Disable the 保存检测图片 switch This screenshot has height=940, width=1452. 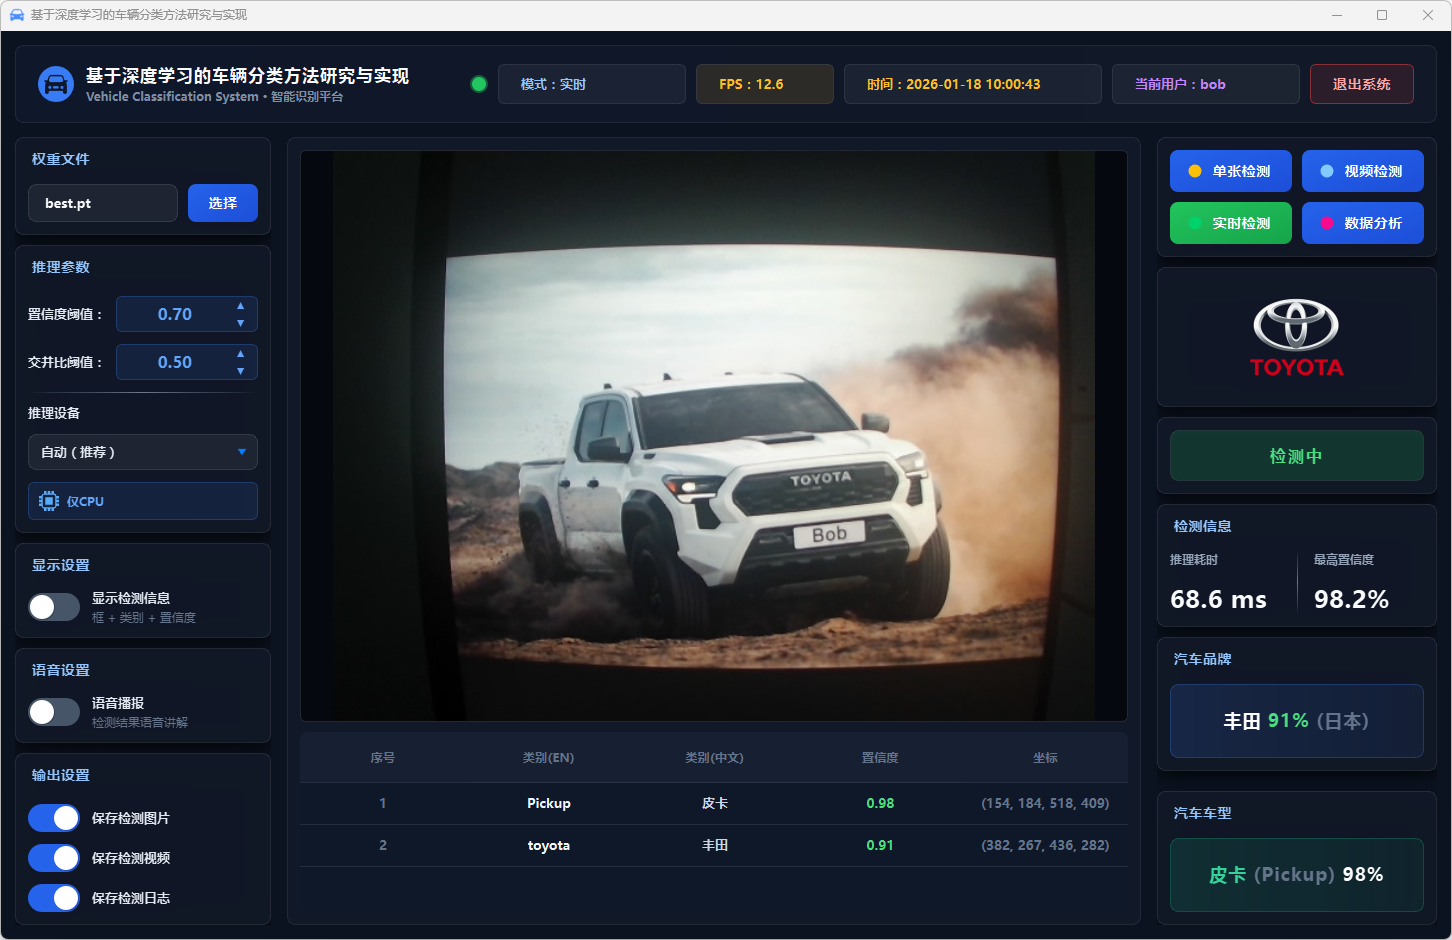coord(54,818)
